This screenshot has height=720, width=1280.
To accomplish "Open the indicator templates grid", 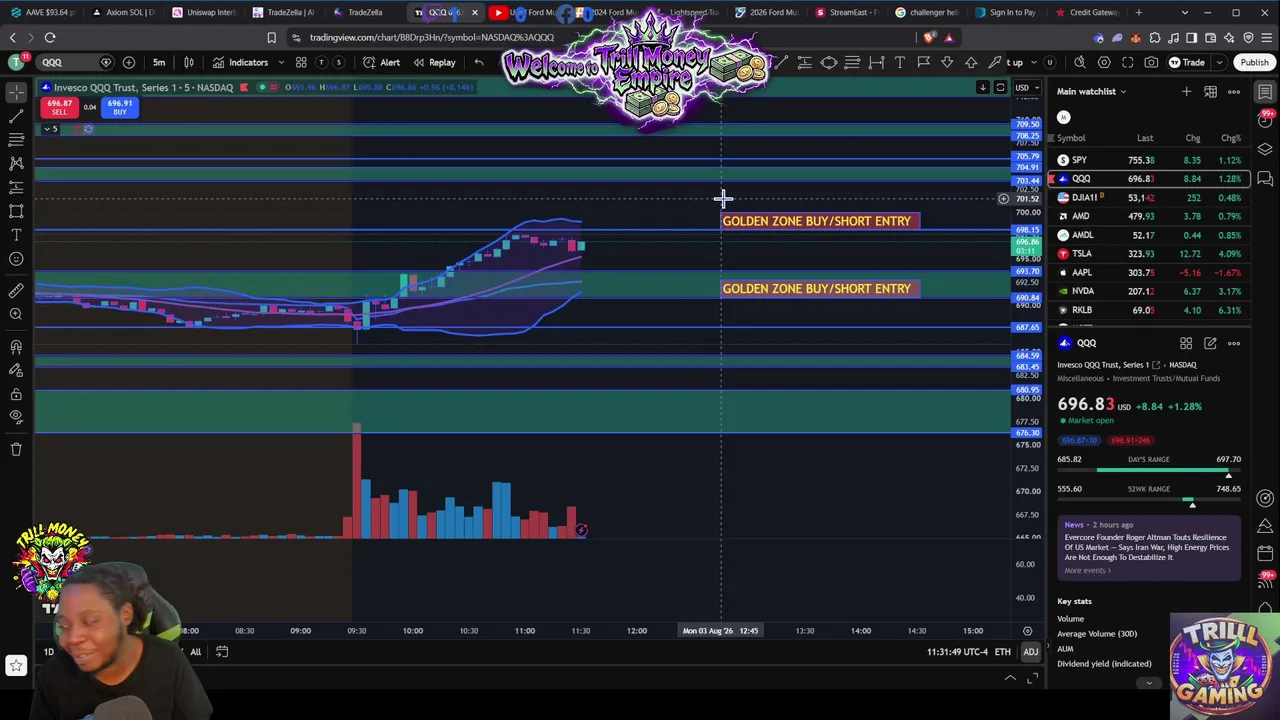I will click(301, 62).
